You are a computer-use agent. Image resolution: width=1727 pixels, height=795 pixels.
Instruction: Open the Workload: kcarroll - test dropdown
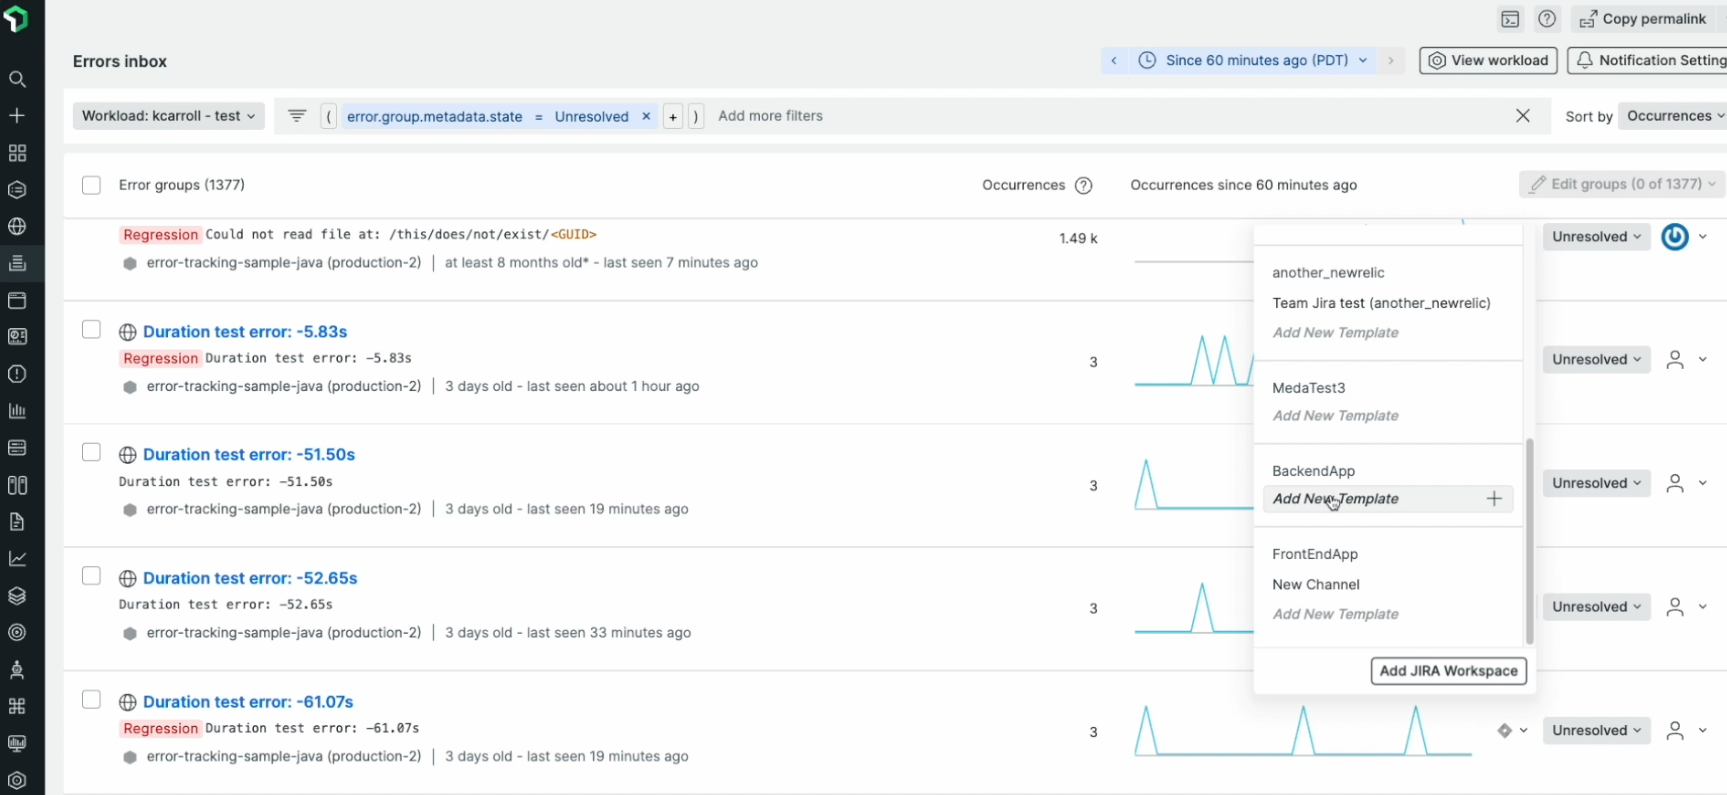[x=168, y=116]
